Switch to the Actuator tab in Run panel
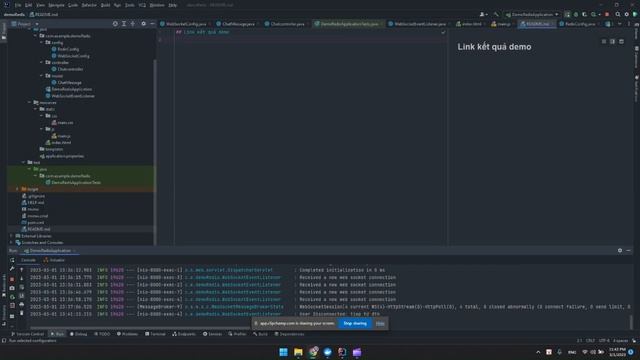Image resolution: width=640 pixels, height=360 pixels. (54, 260)
